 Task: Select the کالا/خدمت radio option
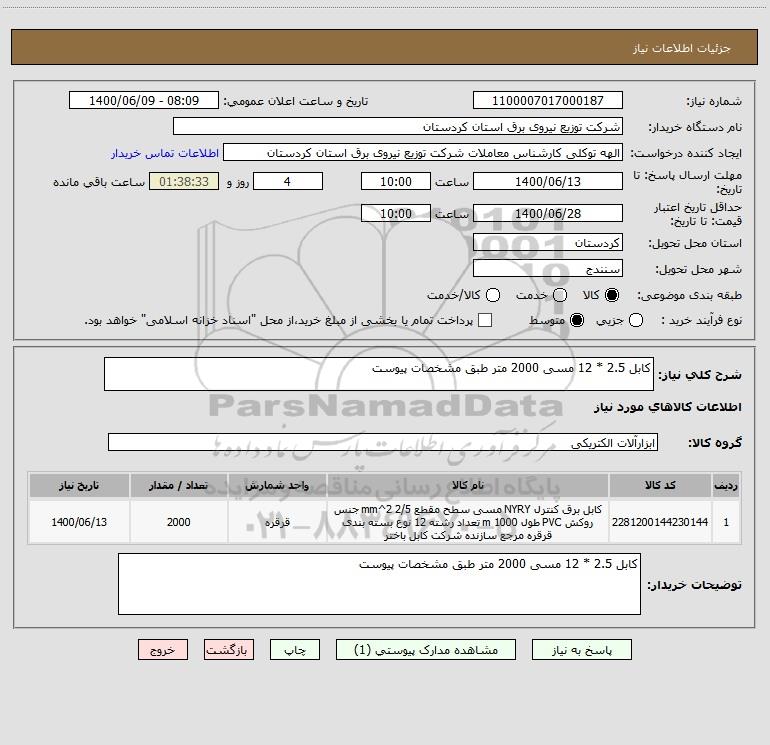tap(493, 295)
